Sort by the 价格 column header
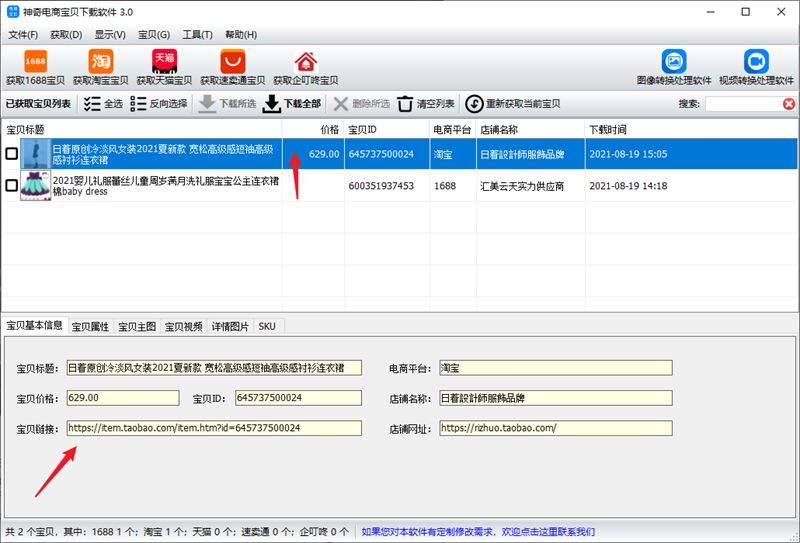 coord(313,130)
